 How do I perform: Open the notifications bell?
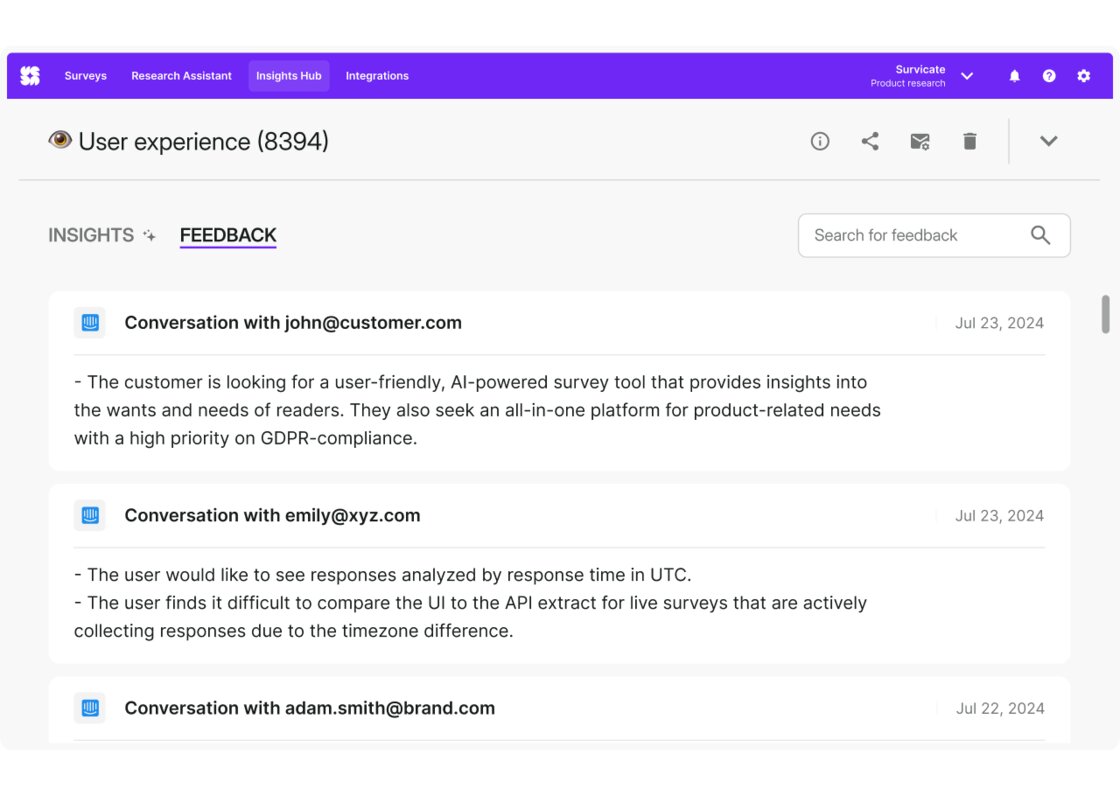tap(1014, 76)
